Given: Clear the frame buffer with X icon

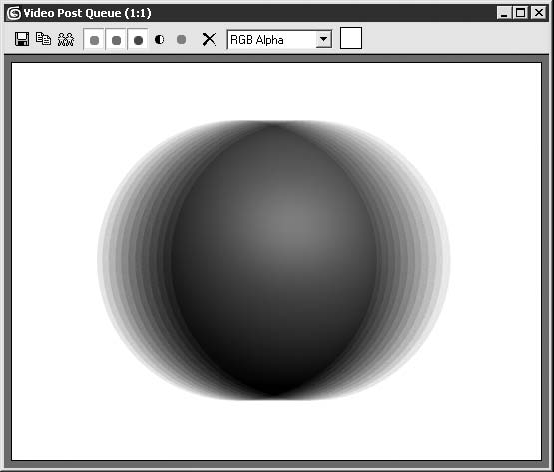Looking at the screenshot, I should coord(209,39).
